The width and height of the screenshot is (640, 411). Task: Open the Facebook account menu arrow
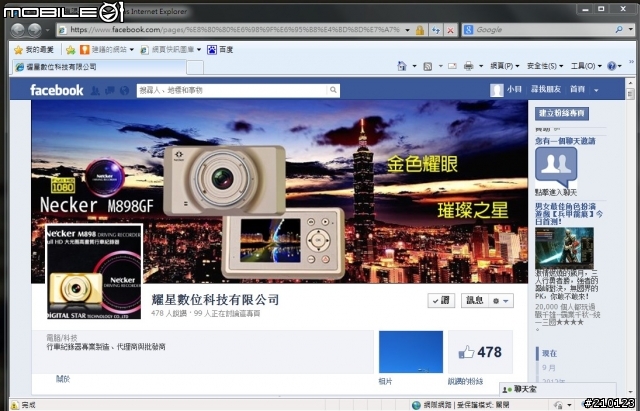click(x=596, y=90)
